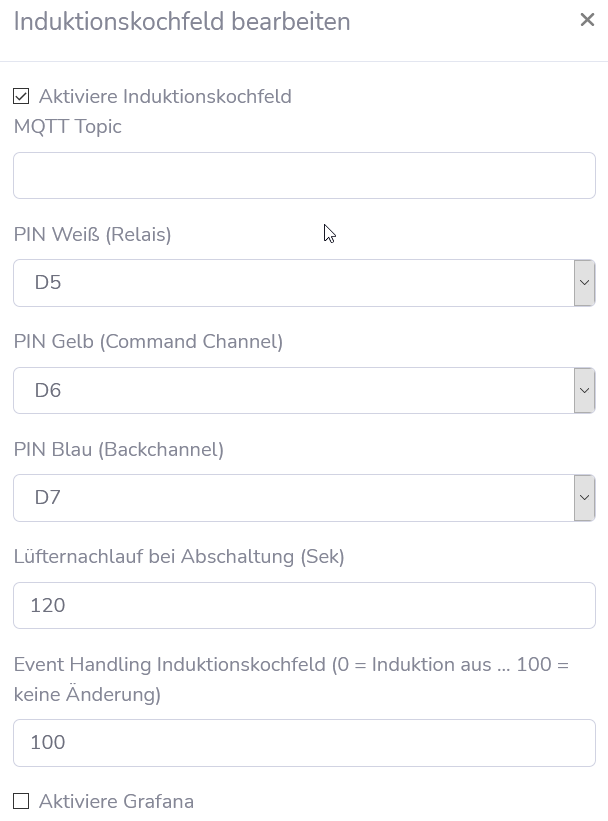The height and width of the screenshot is (821, 608).
Task: Click the Event Handling Induktionskochfeld label
Action: (170, 665)
